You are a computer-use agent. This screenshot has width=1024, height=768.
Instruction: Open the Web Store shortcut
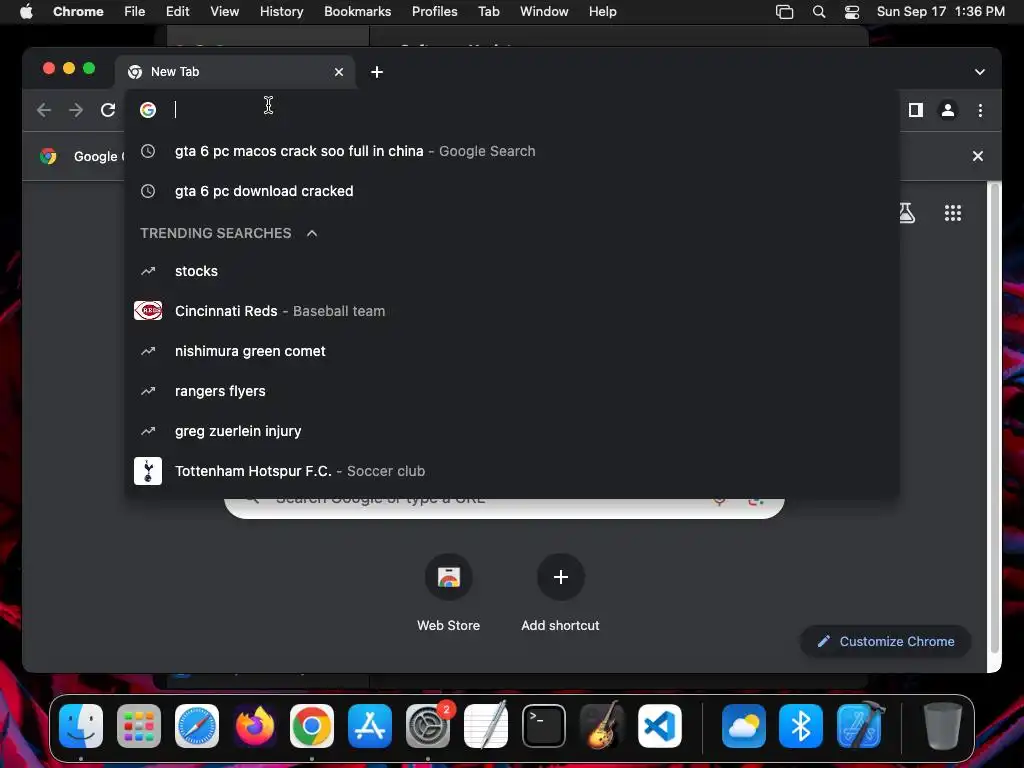pyautogui.click(x=449, y=593)
